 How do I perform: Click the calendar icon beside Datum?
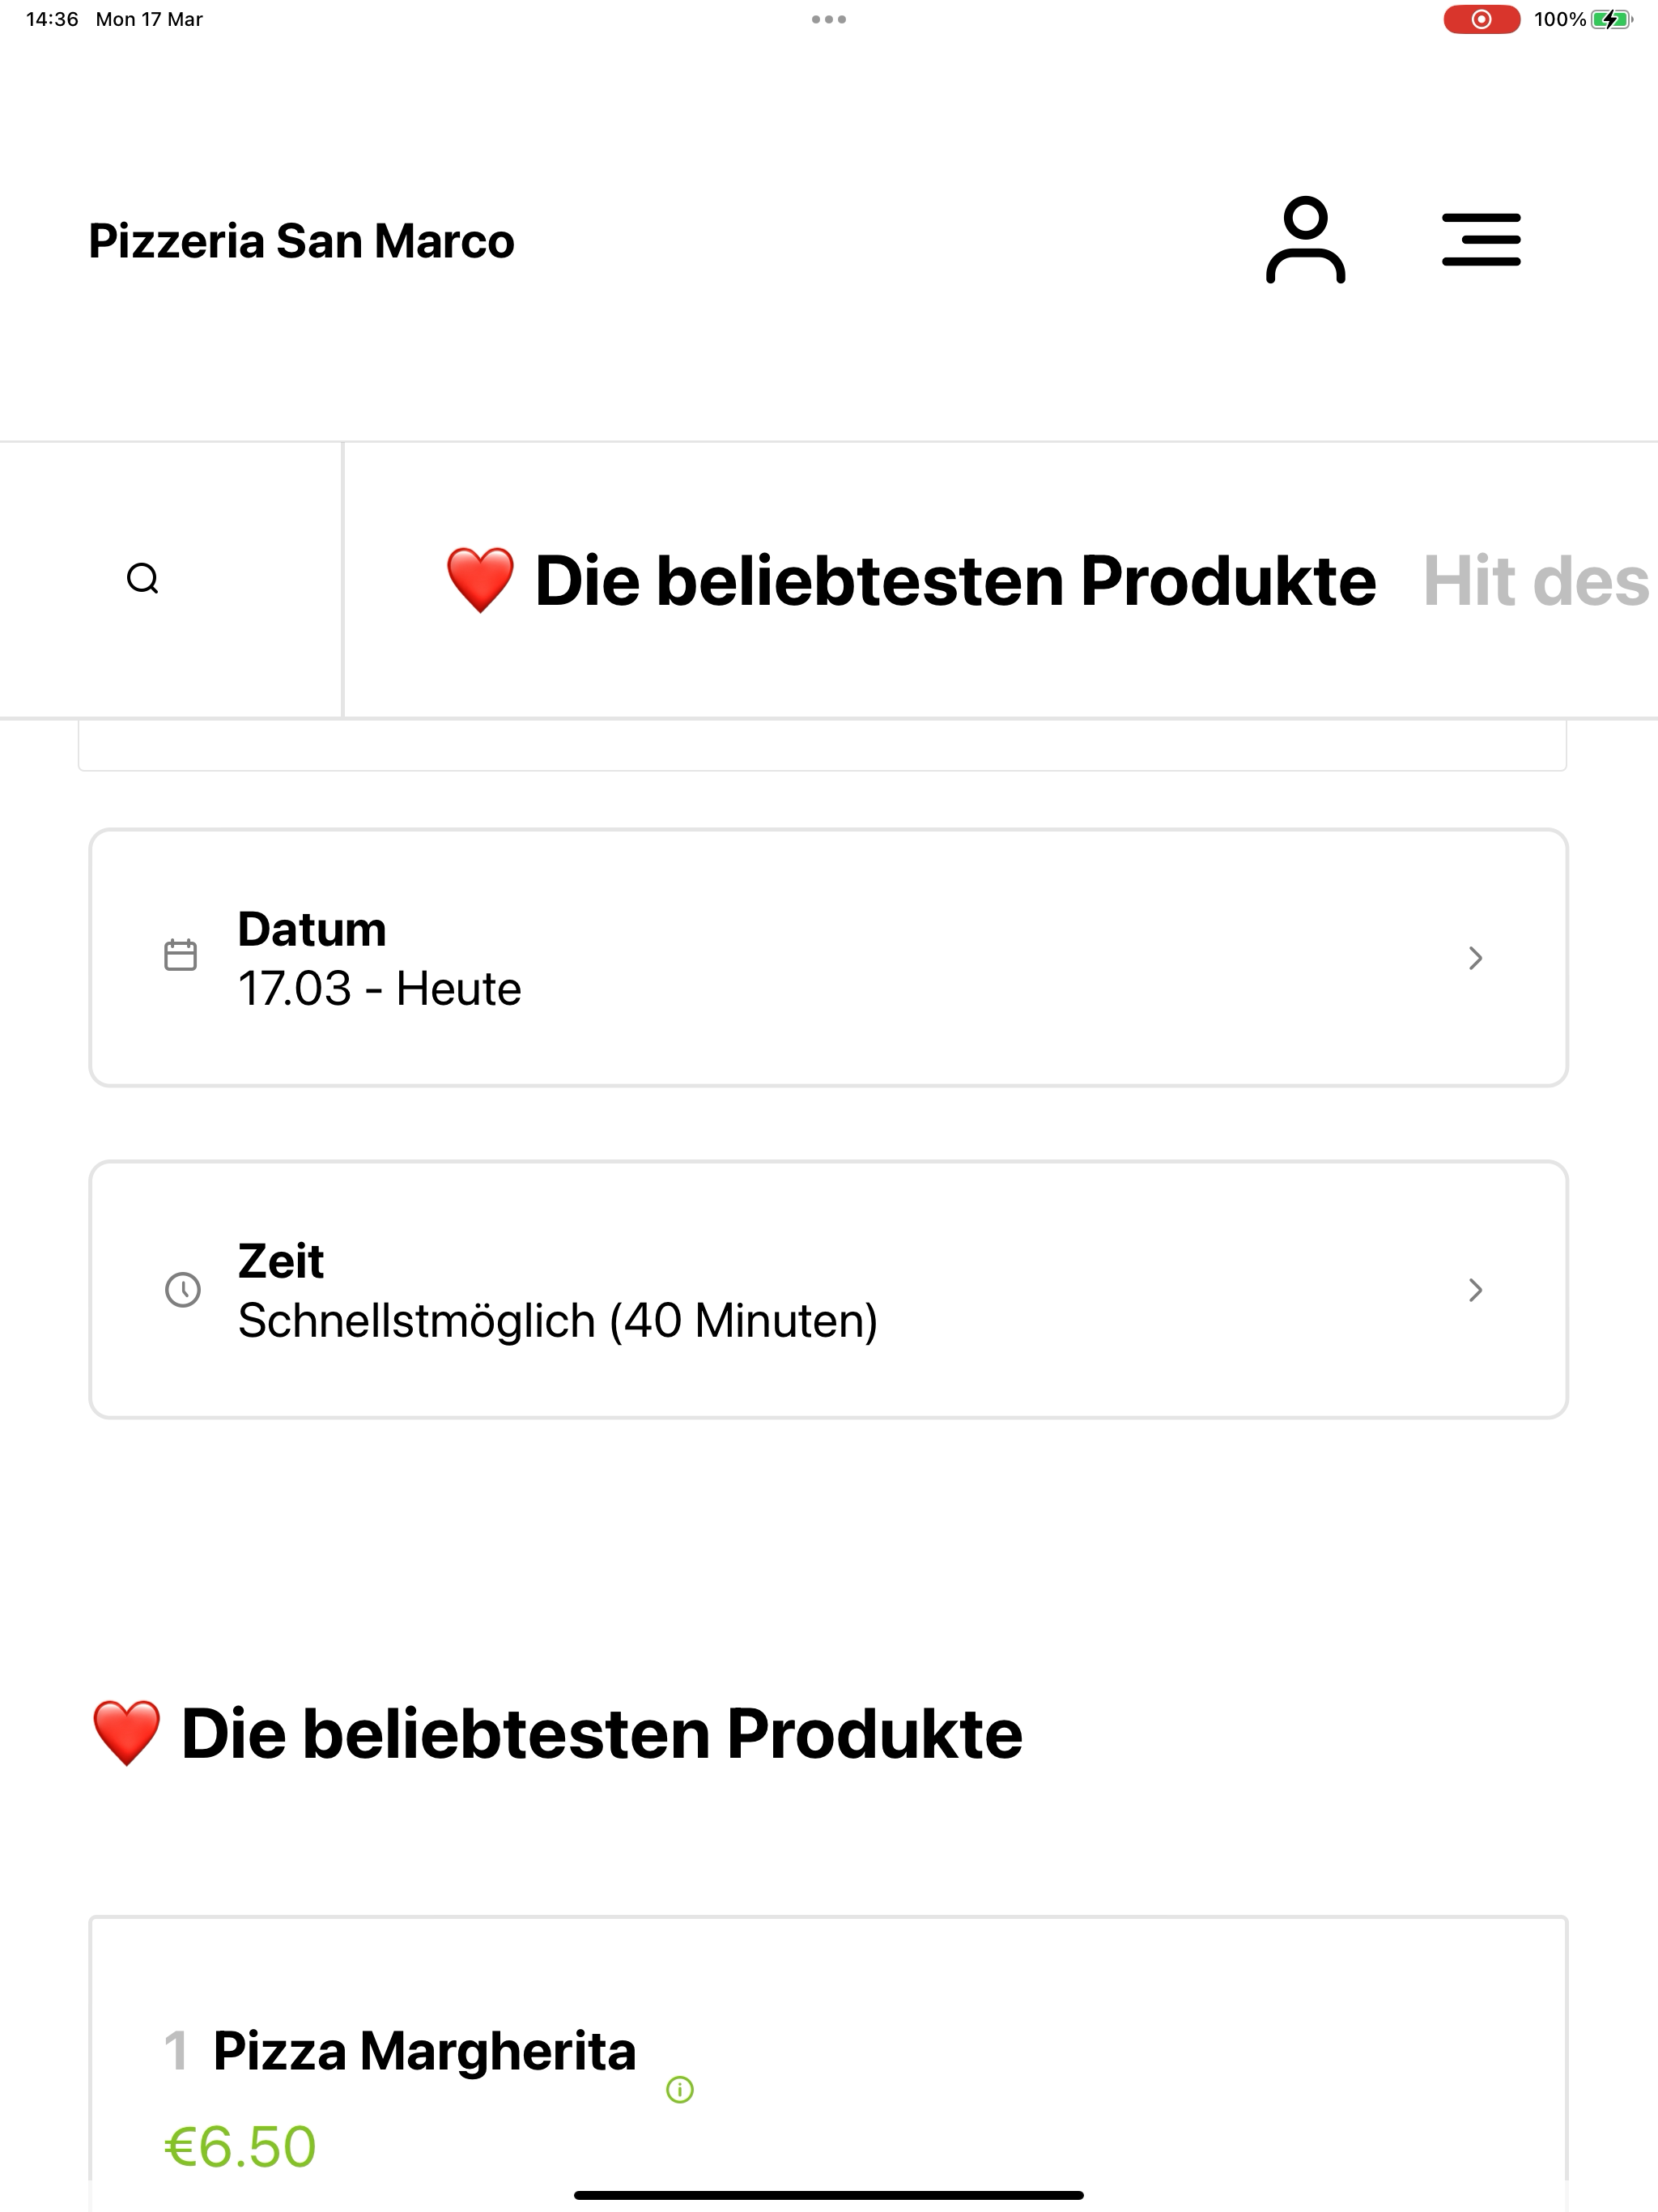point(180,955)
